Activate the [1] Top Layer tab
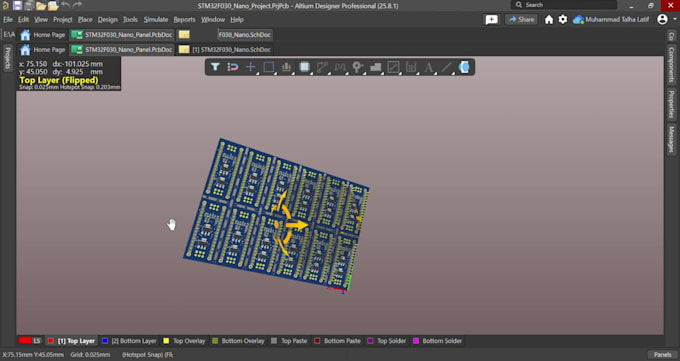This screenshot has width=680, height=361. pos(72,341)
